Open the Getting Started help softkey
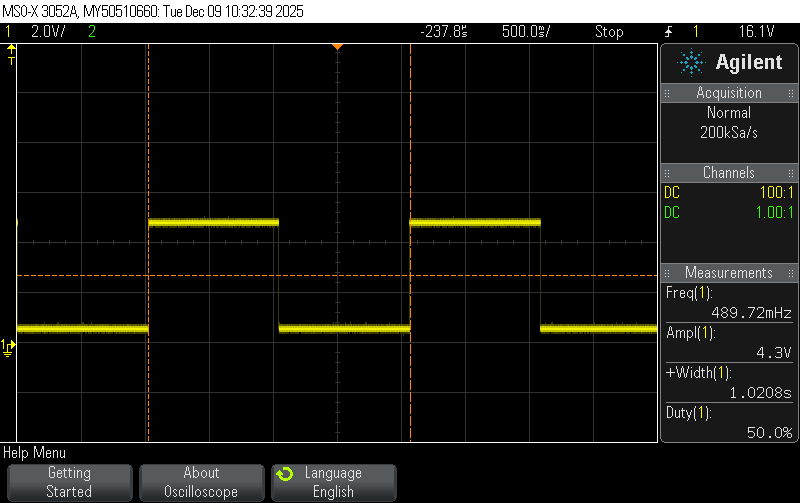This screenshot has height=503, width=800. coord(69,482)
